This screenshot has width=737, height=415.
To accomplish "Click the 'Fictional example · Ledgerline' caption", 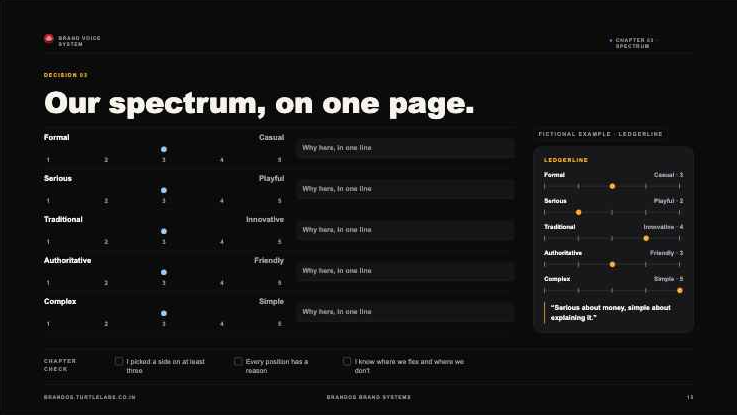I will pos(600,134).
